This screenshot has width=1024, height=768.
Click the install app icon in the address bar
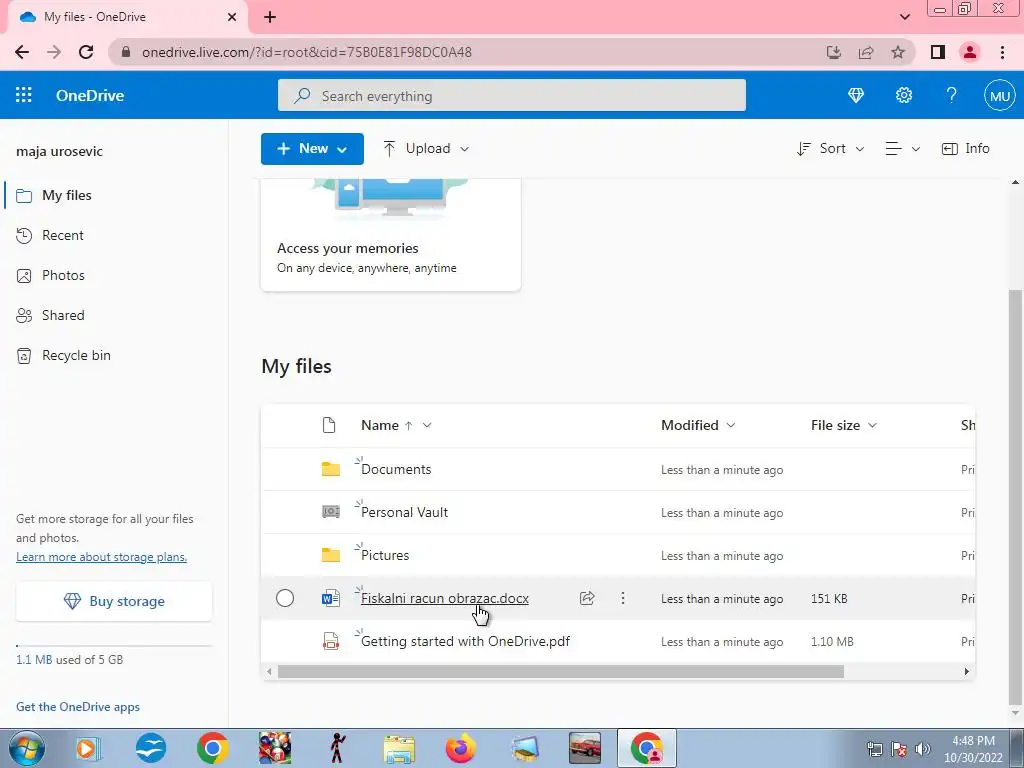coord(833,52)
